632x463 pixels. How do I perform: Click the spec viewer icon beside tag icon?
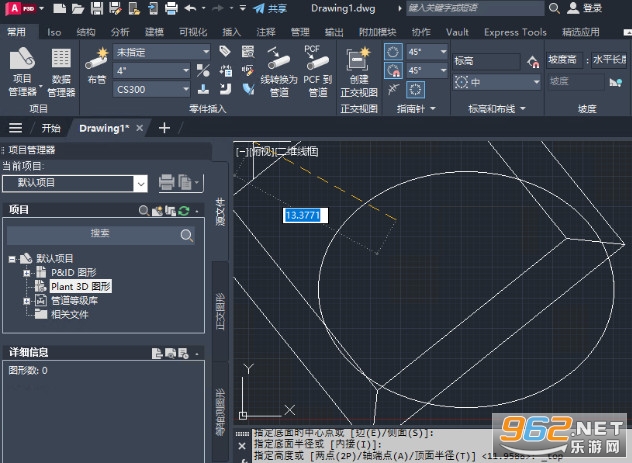pos(247,51)
